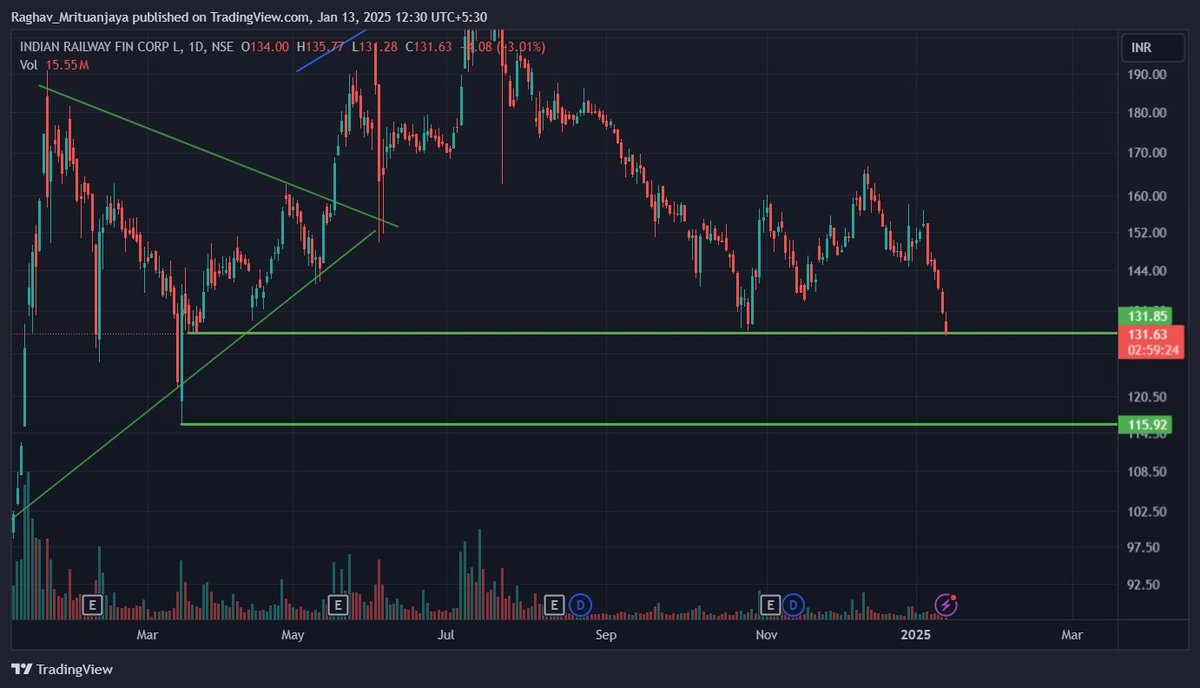Click the 92.50 price axis label
Screen dimensions: 1200x688
tap(1146, 585)
